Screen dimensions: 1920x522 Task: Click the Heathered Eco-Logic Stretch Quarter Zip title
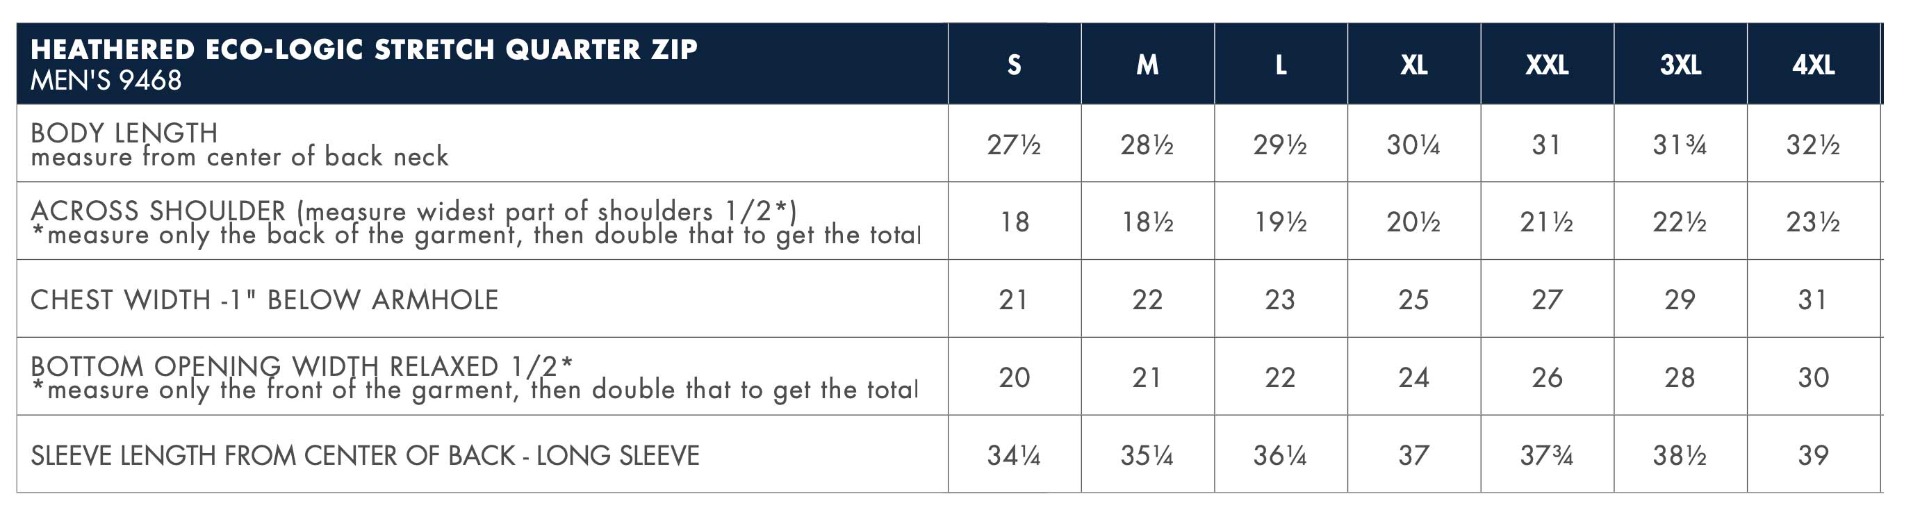coord(364,49)
